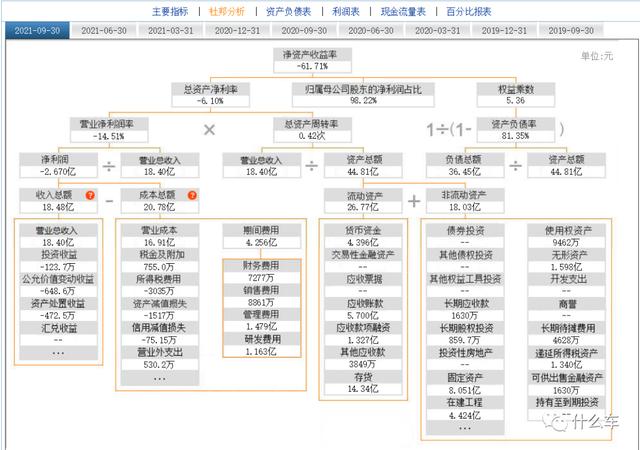
Task: Select the 2021-09-30 date tab
Action: click(37, 31)
